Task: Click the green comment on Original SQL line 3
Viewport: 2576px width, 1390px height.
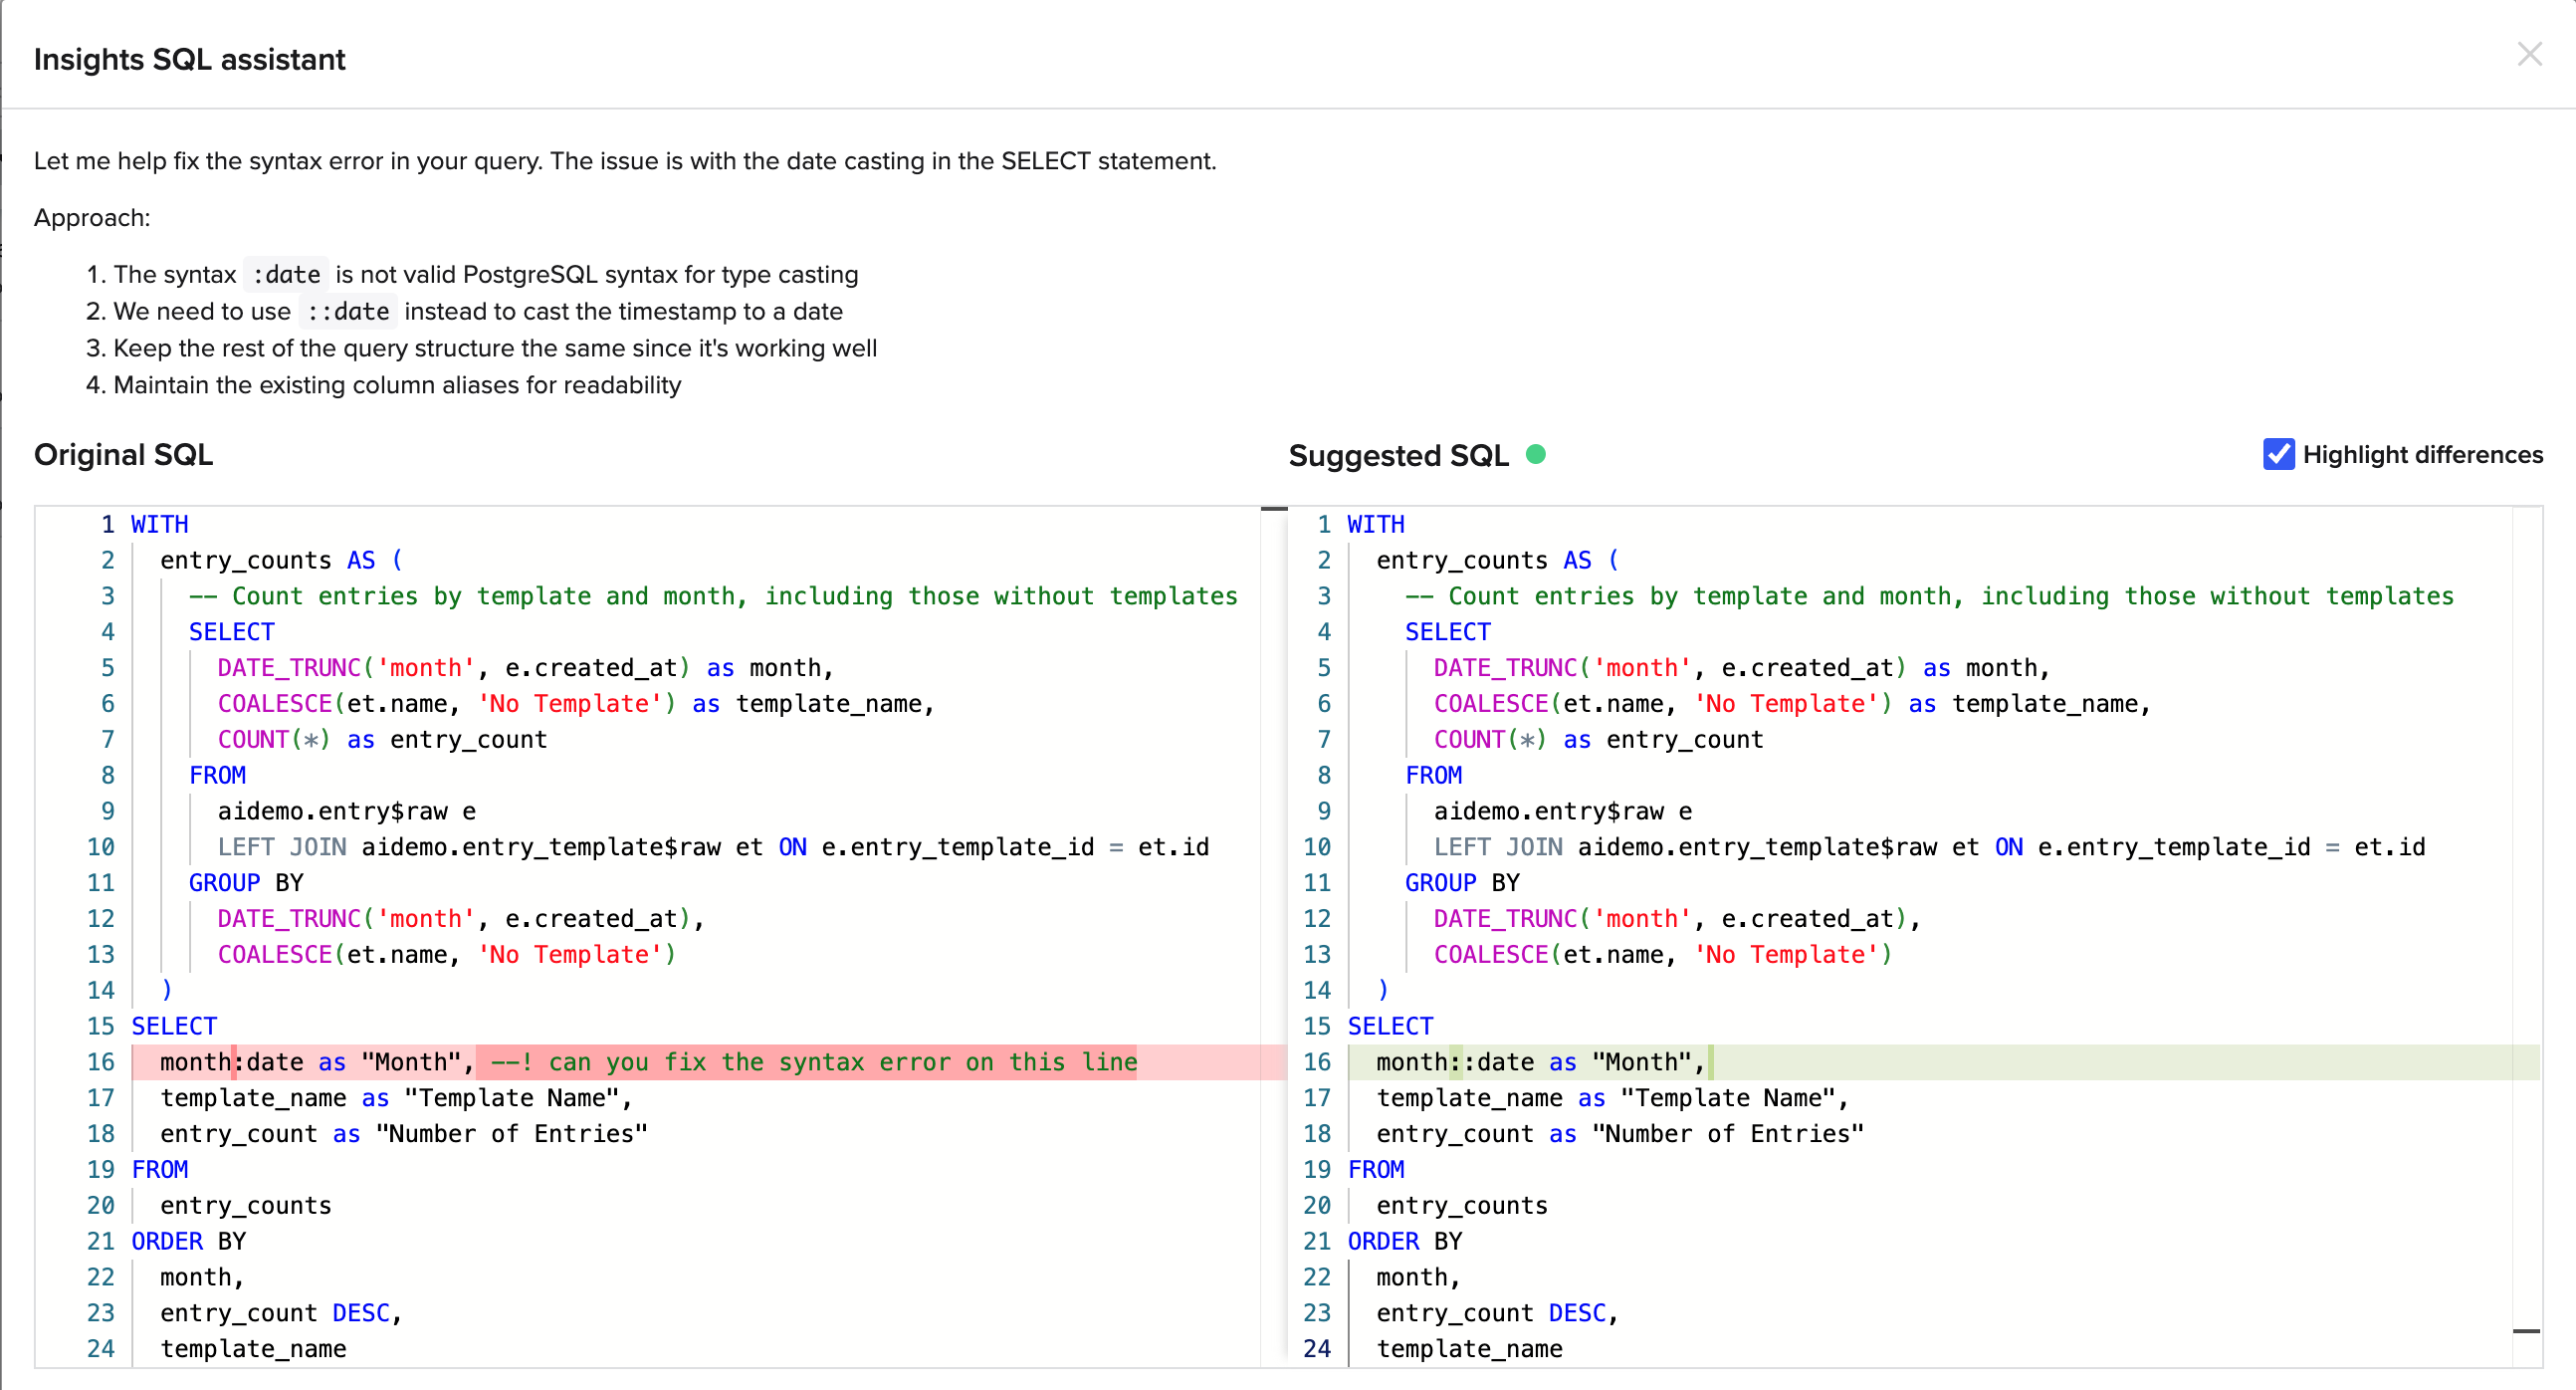Action: (x=712, y=596)
